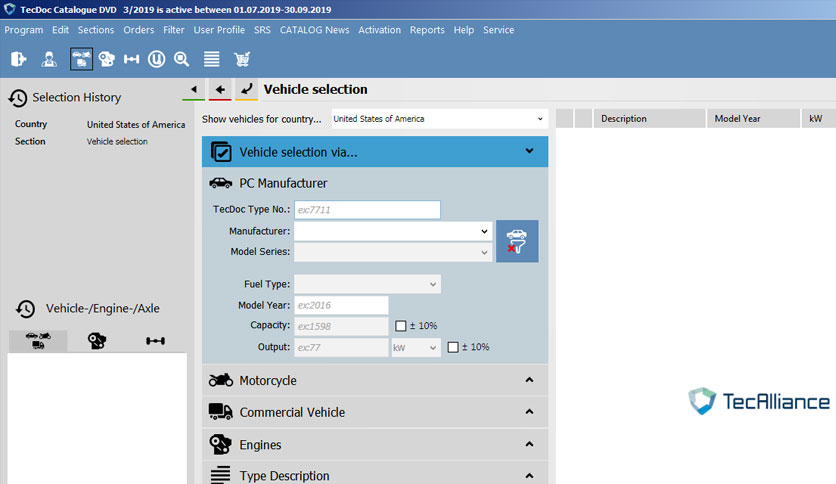Click the return arrow with yellow underline
The image size is (836, 484).
click(x=246, y=89)
